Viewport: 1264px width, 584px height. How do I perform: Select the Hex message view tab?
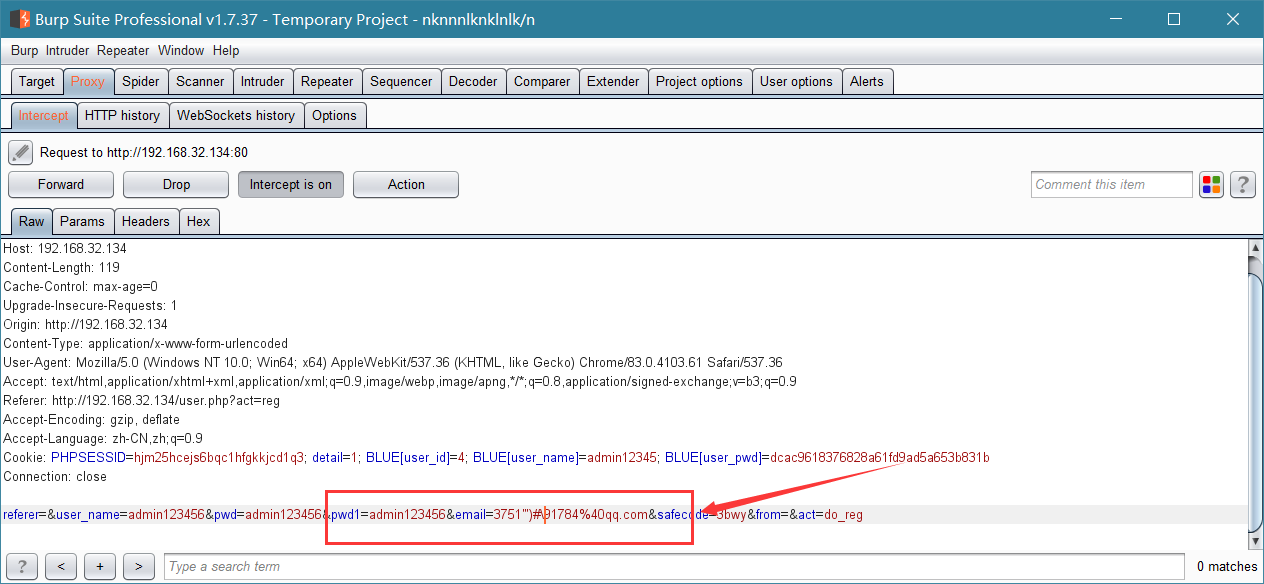199,222
